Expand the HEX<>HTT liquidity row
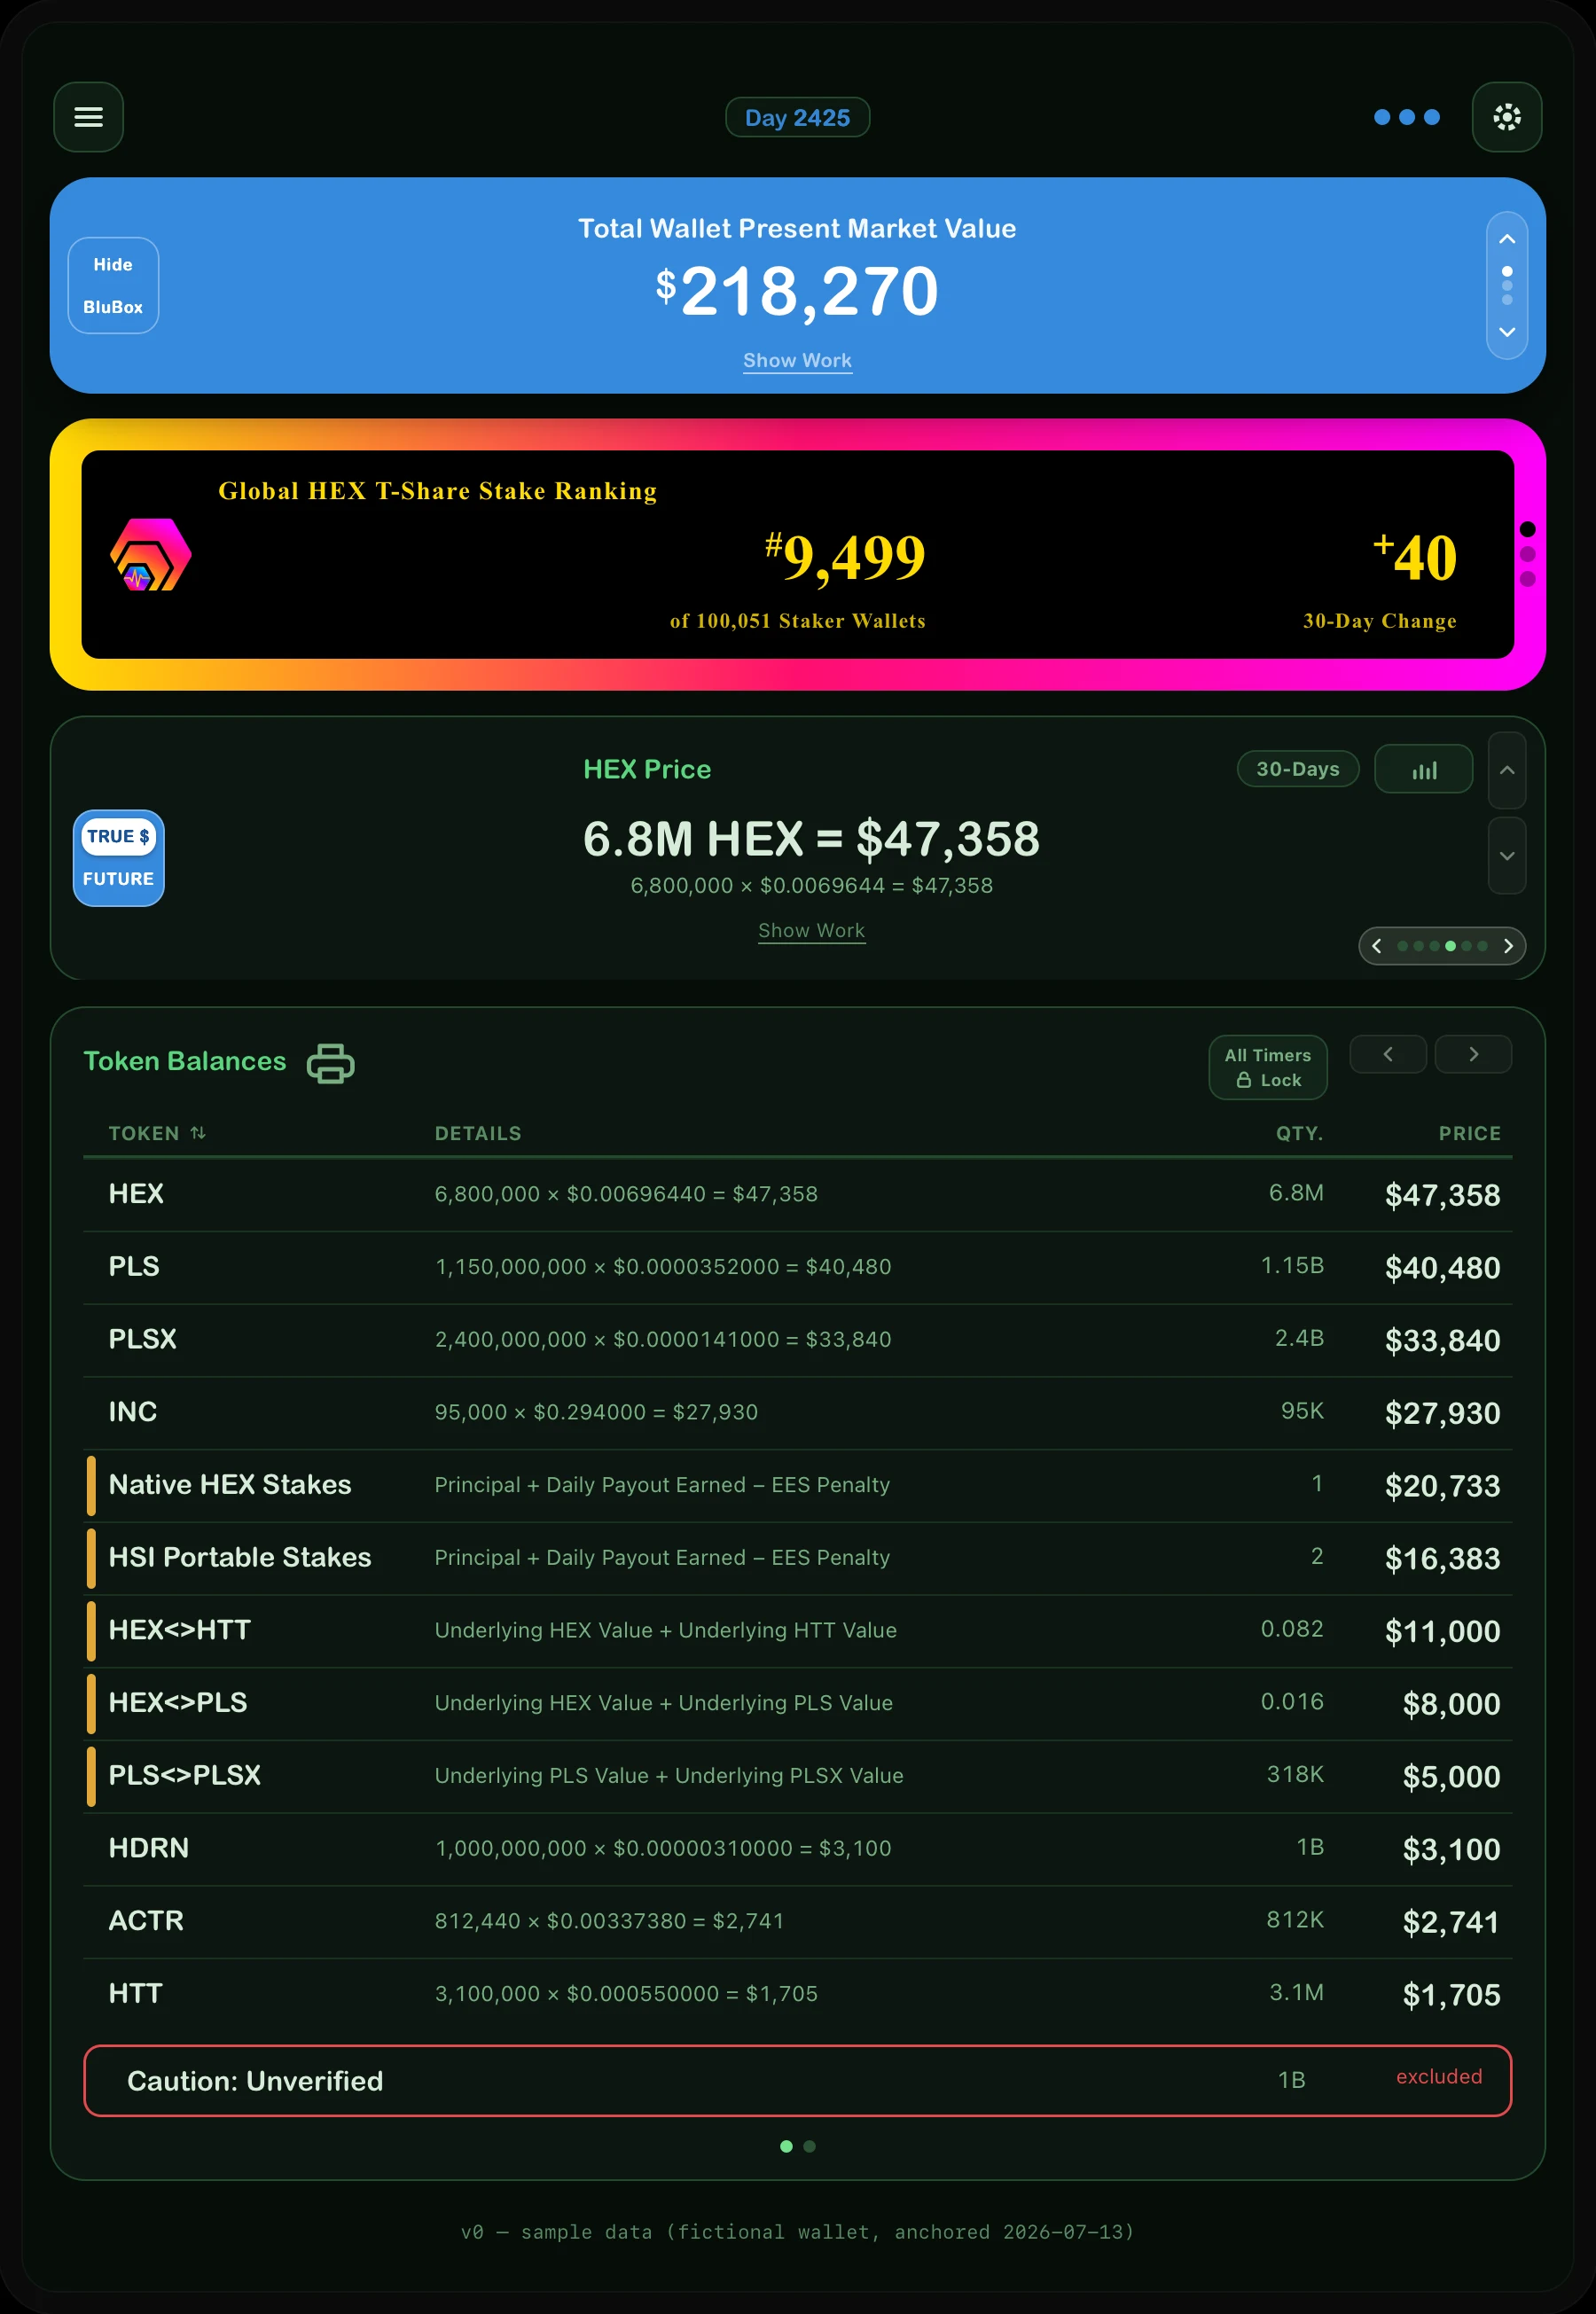The height and width of the screenshot is (2314, 1596). point(797,1631)
